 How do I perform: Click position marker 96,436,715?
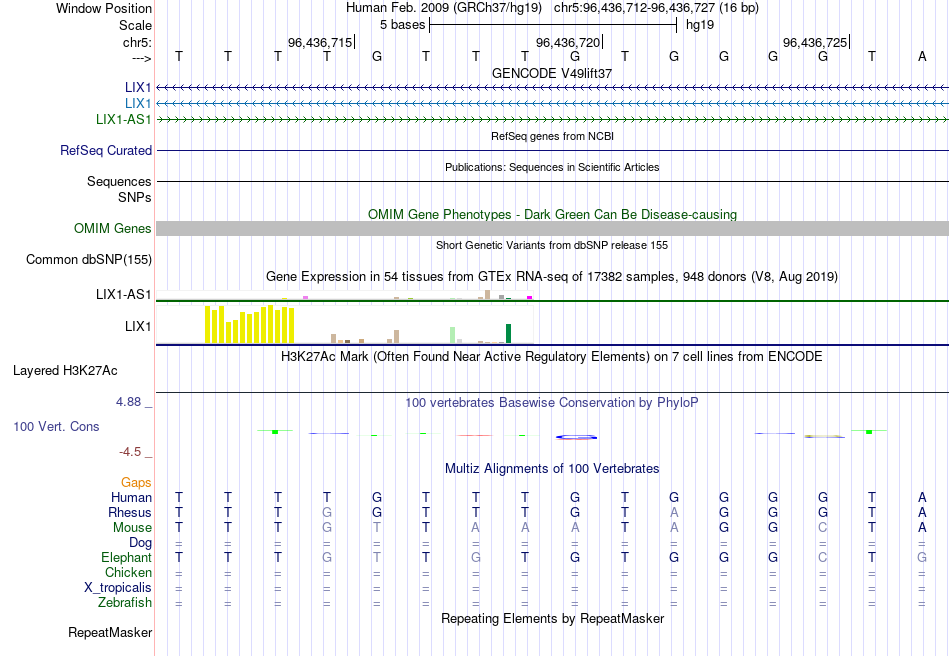tap(320, 42)
